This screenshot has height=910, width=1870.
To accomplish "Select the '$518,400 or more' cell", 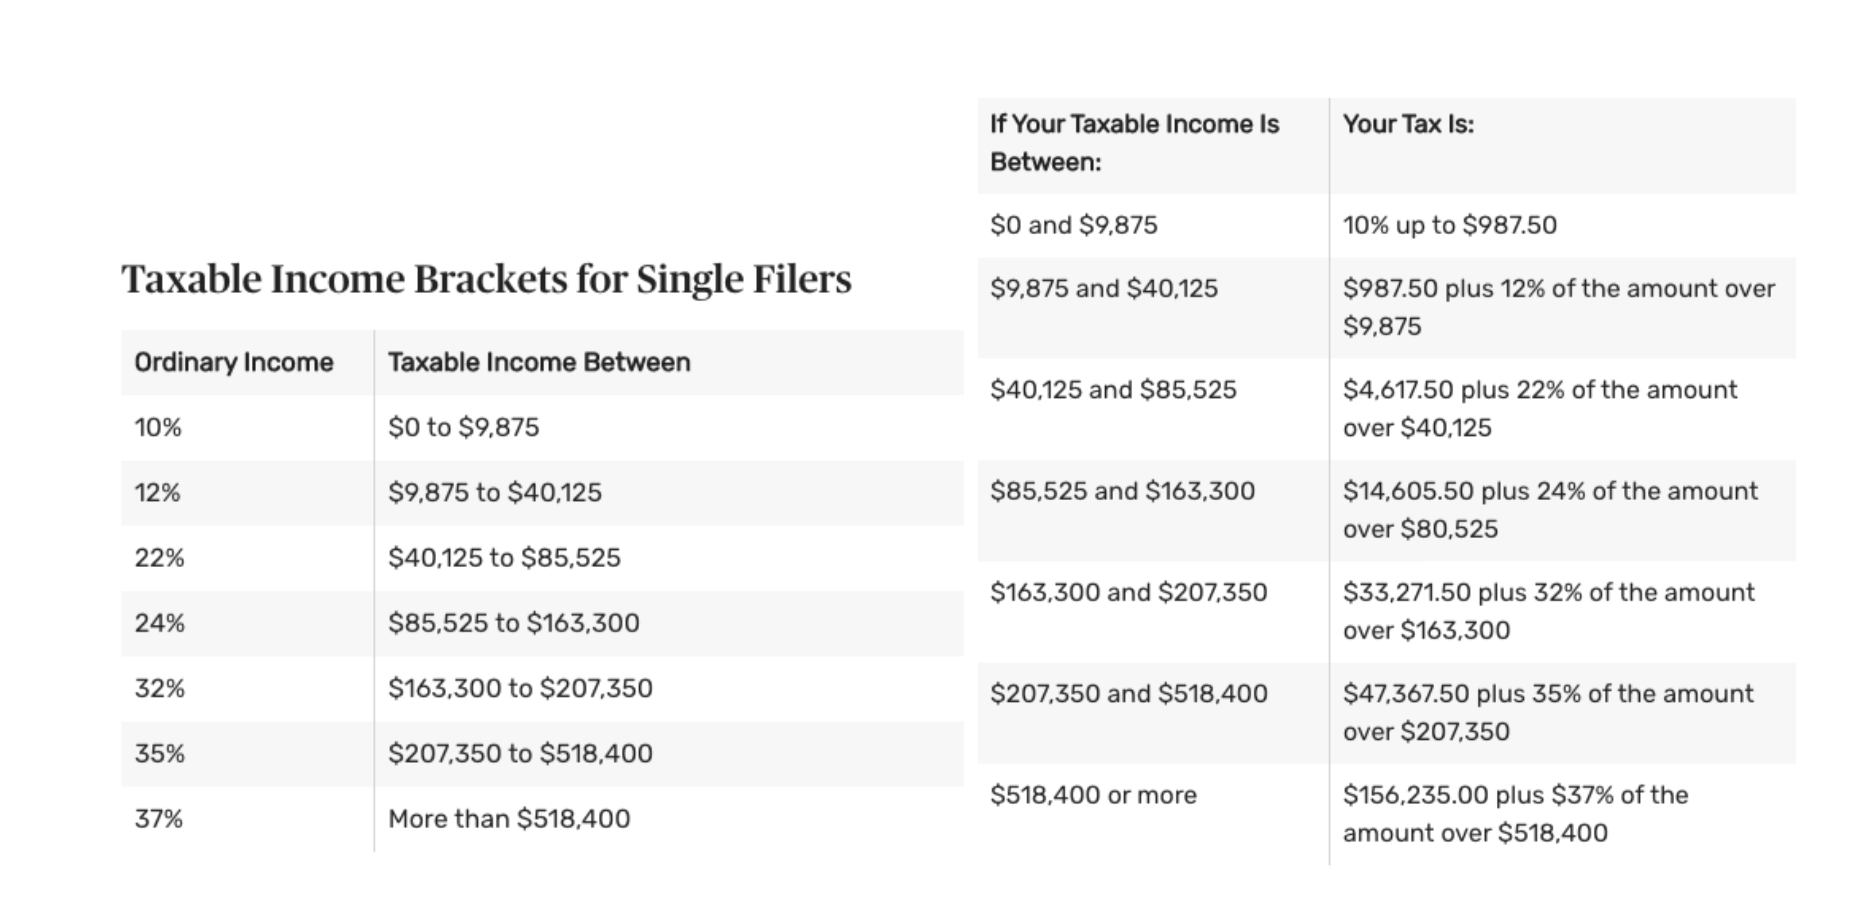I will [x=1093, y=795].
